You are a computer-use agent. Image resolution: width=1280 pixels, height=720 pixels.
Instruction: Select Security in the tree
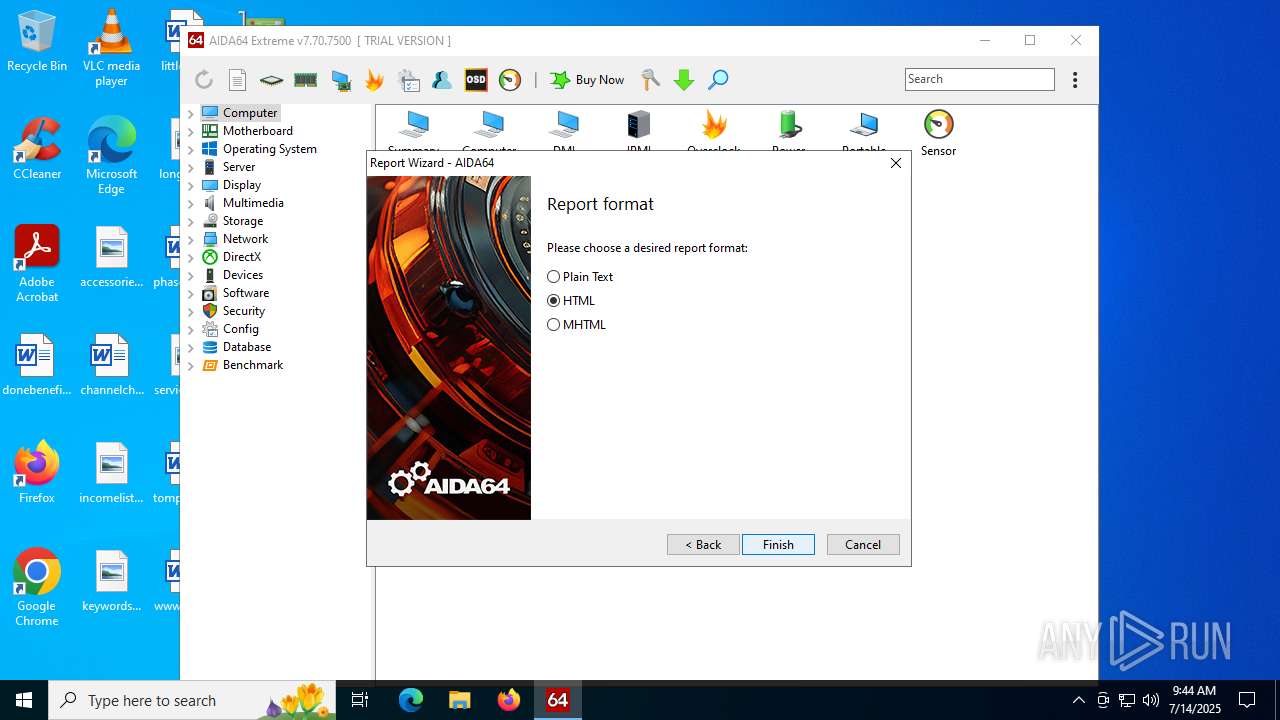pyautogui.click(x=244, y=311)
